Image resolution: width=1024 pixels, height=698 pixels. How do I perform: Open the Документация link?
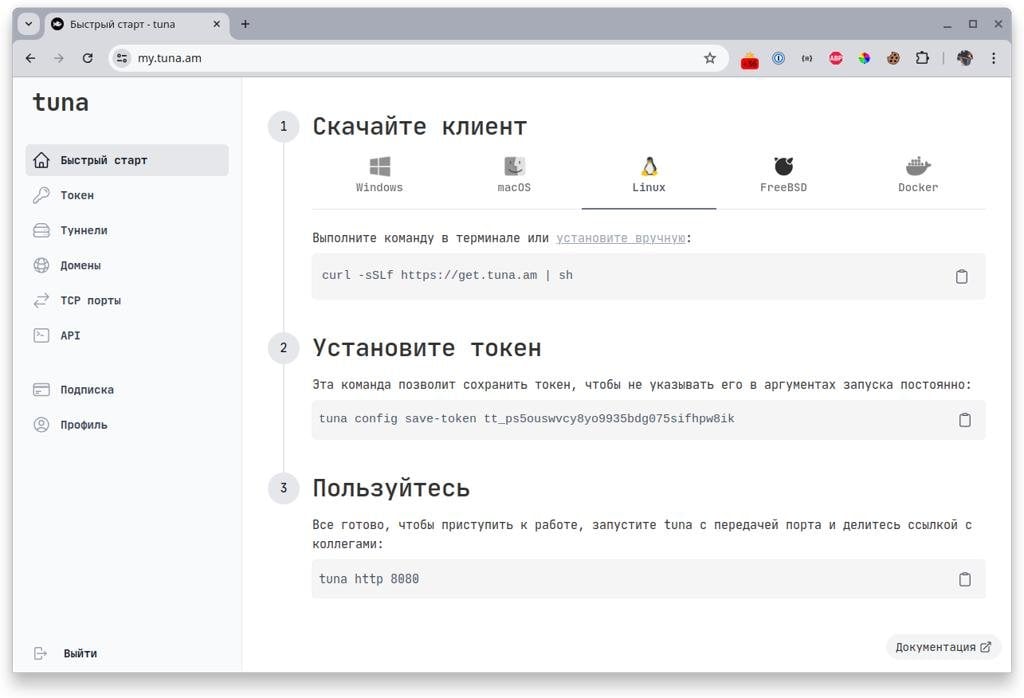(943, 647)
